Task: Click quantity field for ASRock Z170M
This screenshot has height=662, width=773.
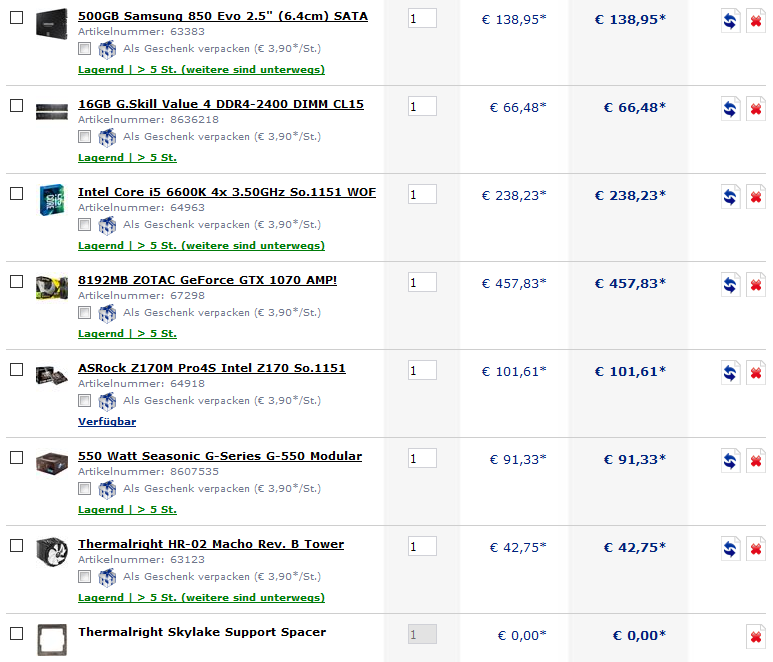Action: coord(422,370)
